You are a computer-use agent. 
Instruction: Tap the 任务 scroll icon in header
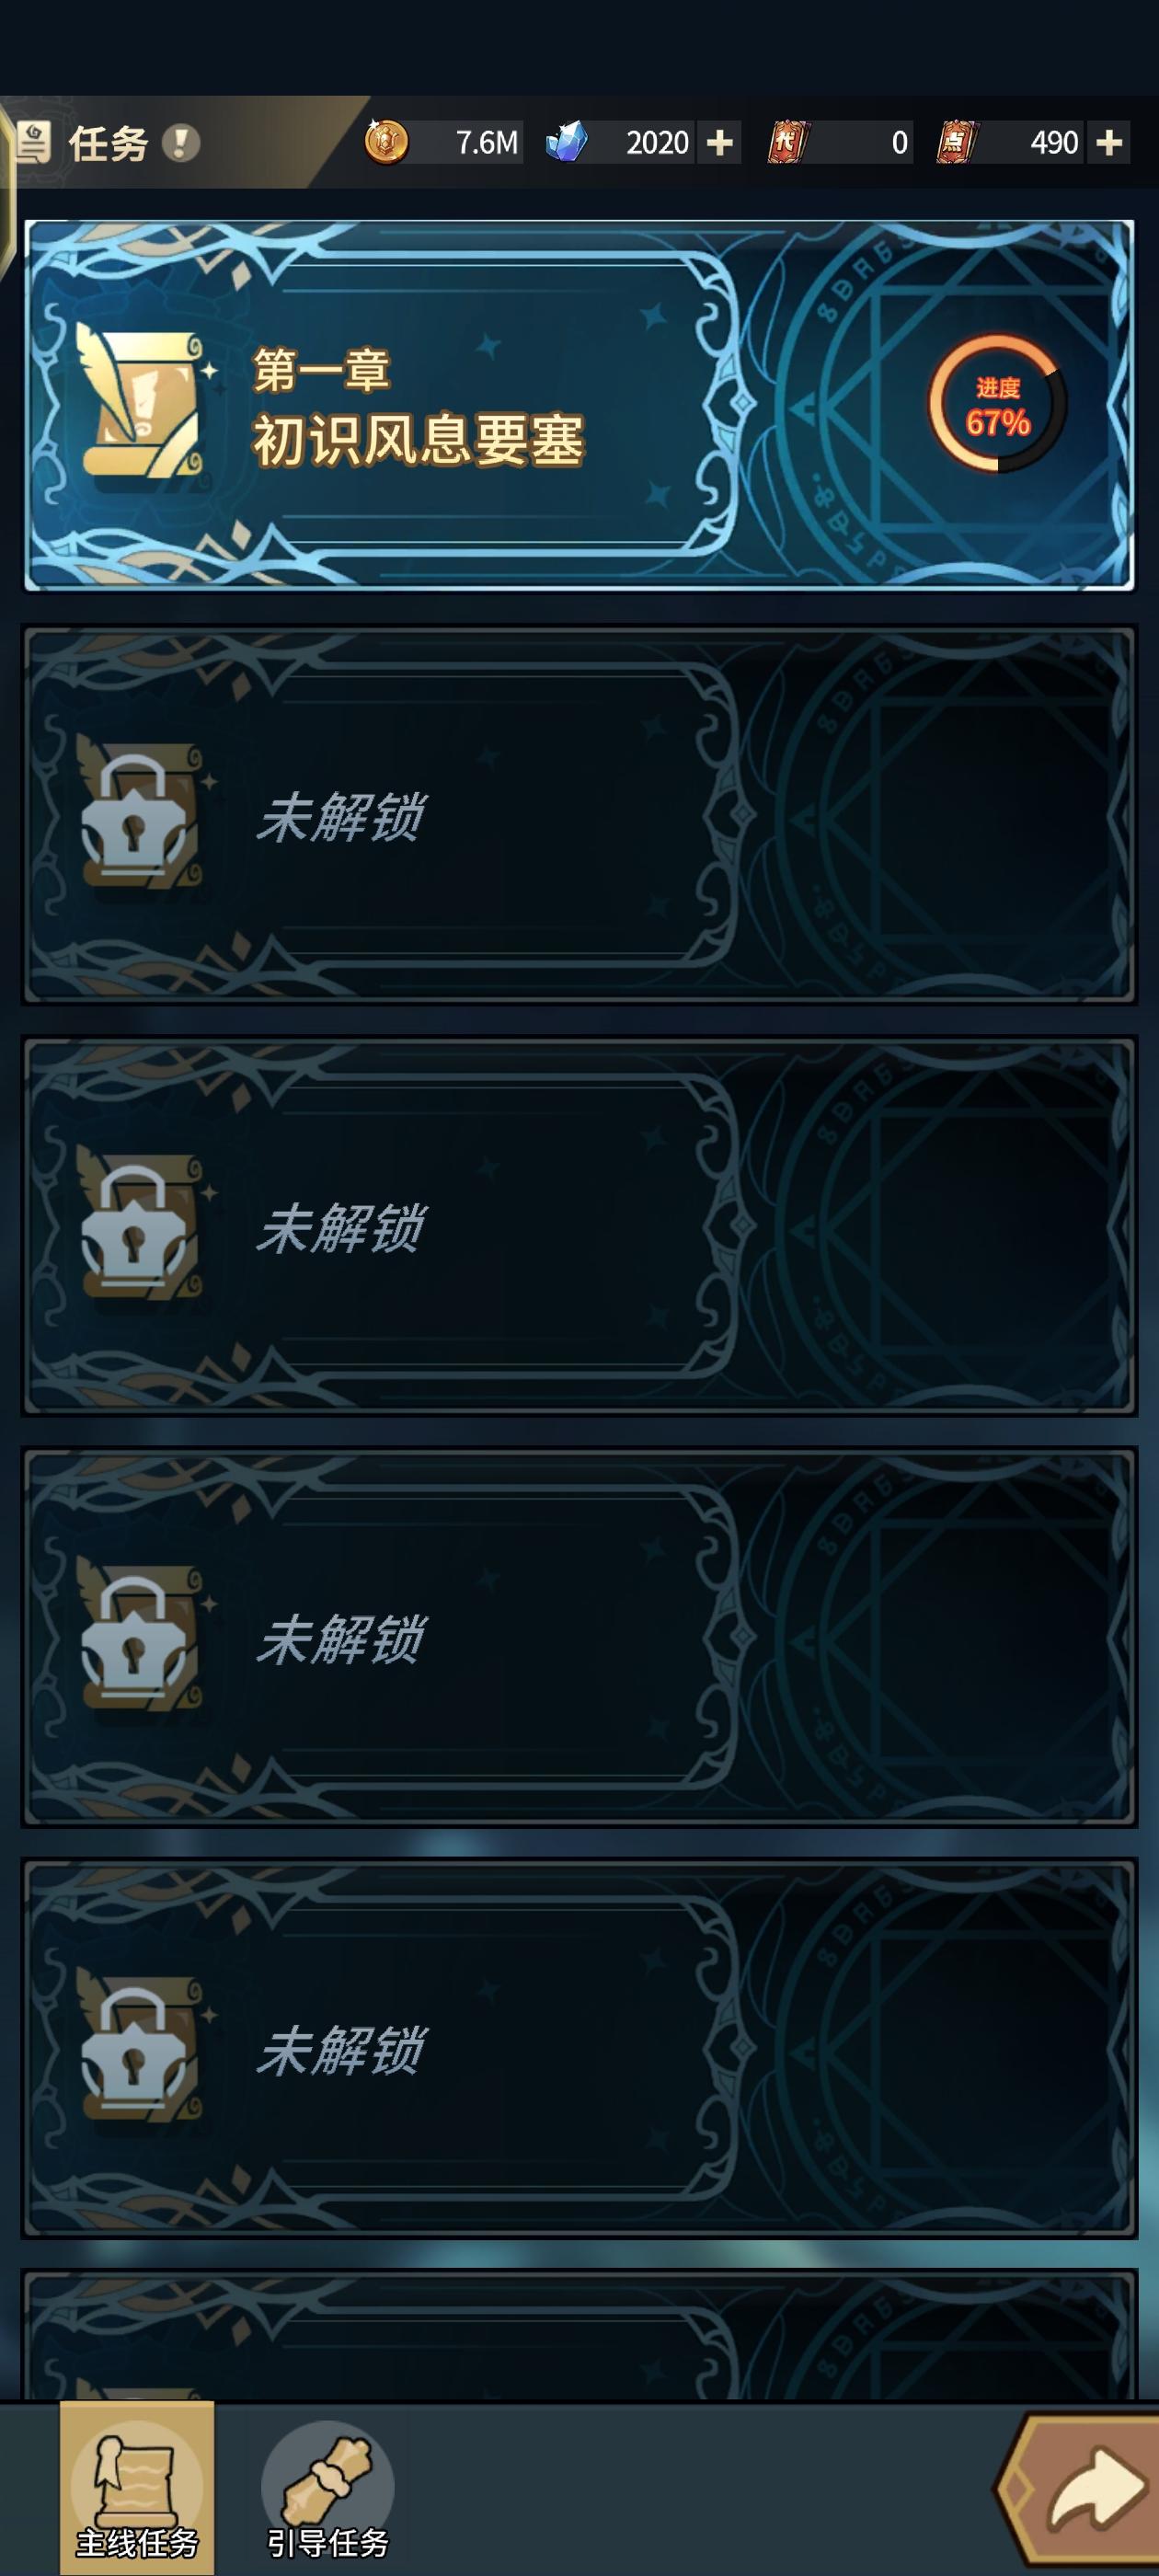[33, 143]
